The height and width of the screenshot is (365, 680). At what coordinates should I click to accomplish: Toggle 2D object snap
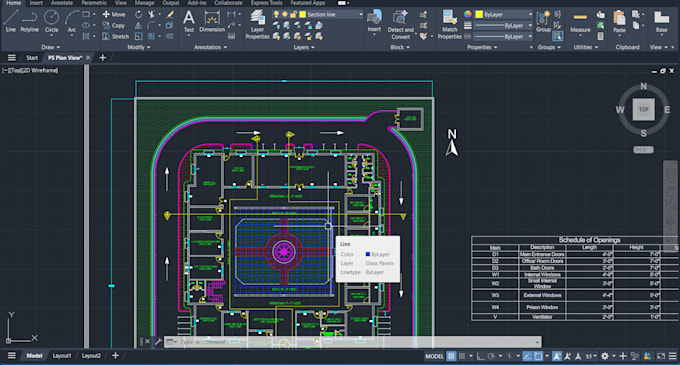[538, 356]
